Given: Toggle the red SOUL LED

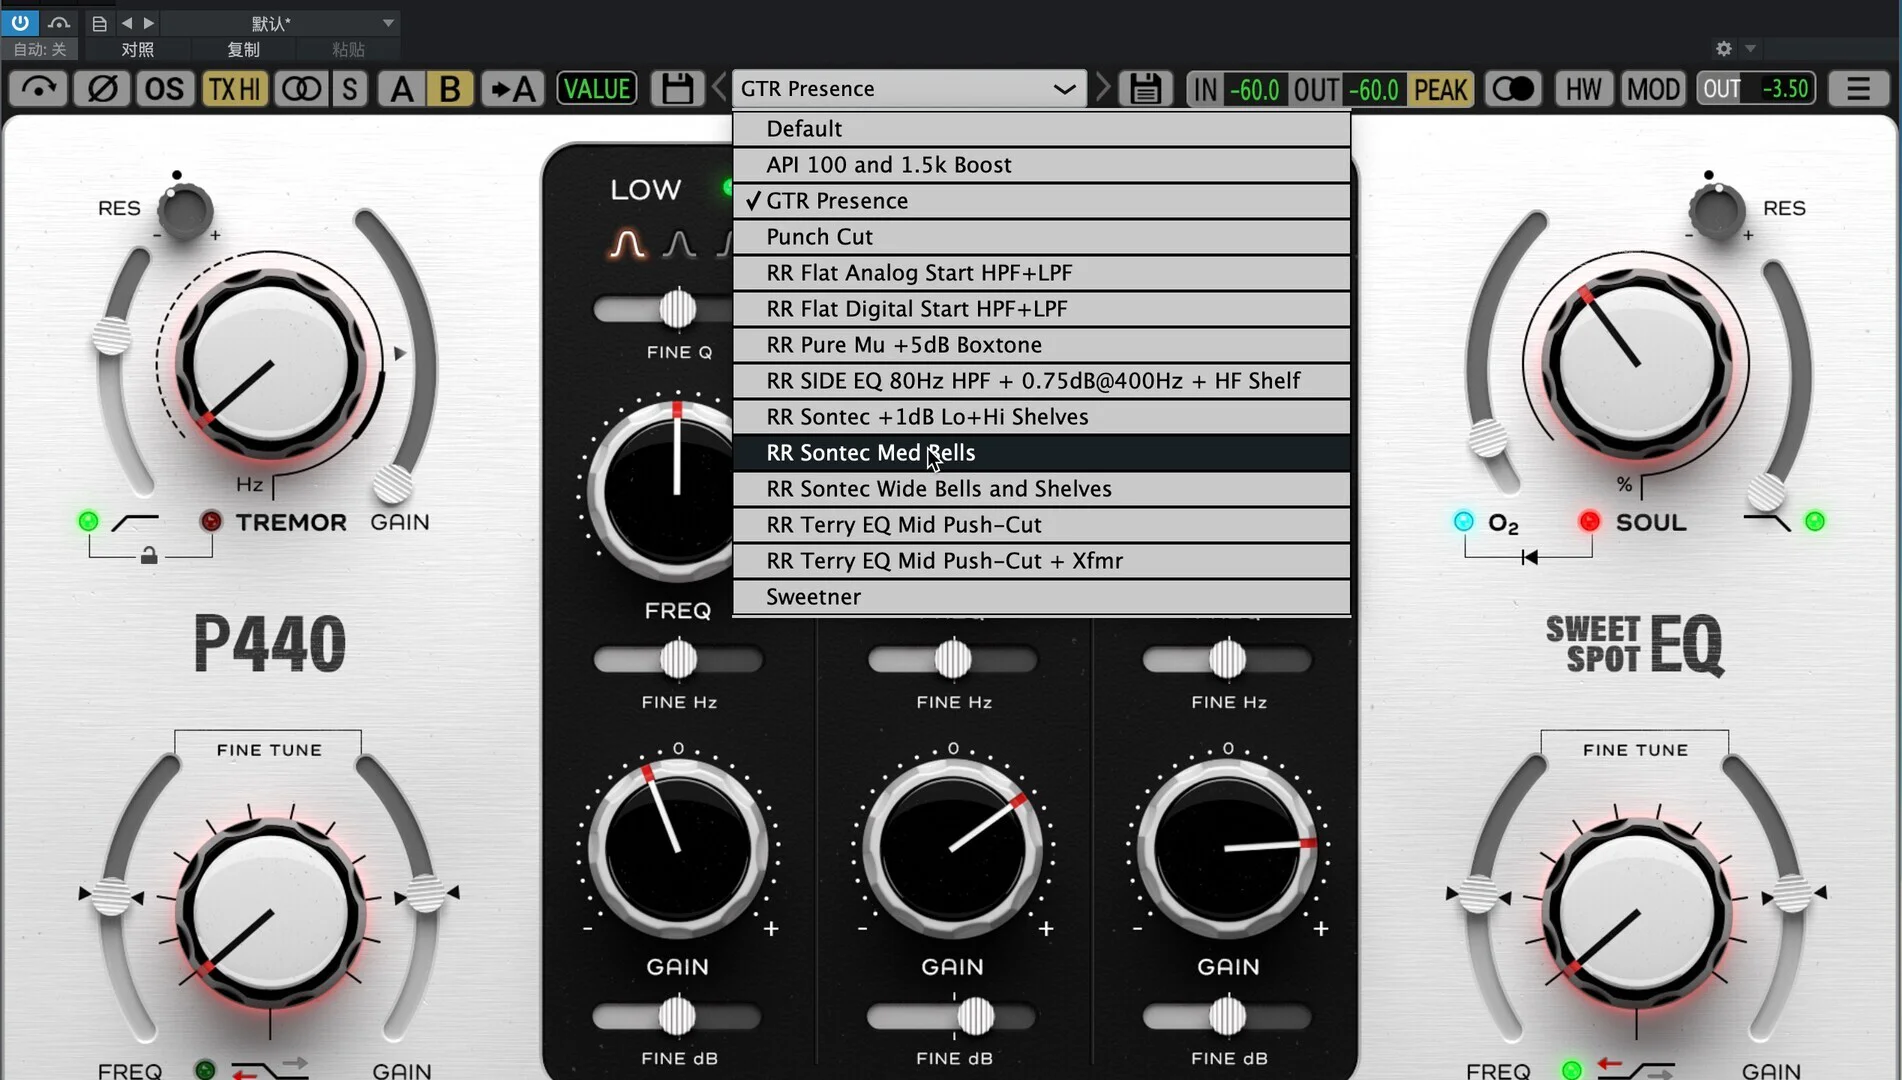Looking at the screenshot, I should point(1589,521).
